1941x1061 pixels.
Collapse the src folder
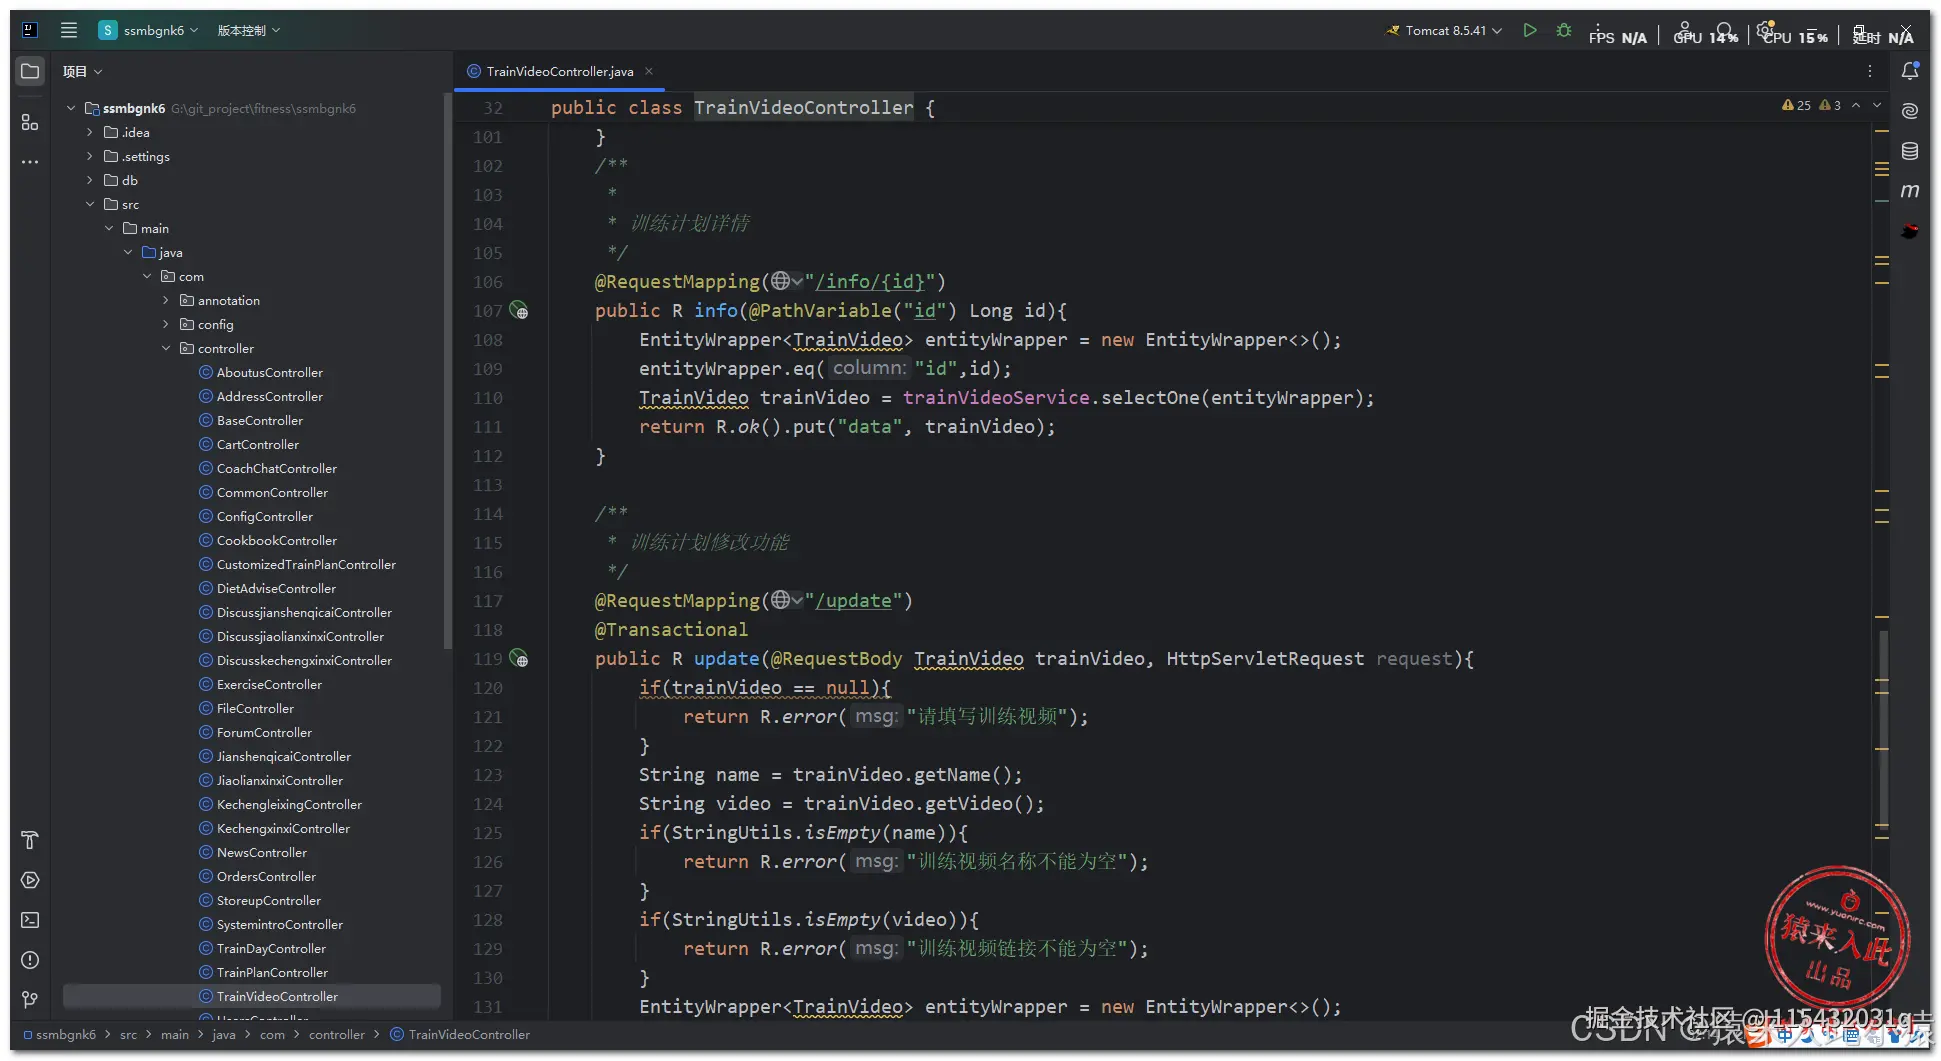coord(90,204)
